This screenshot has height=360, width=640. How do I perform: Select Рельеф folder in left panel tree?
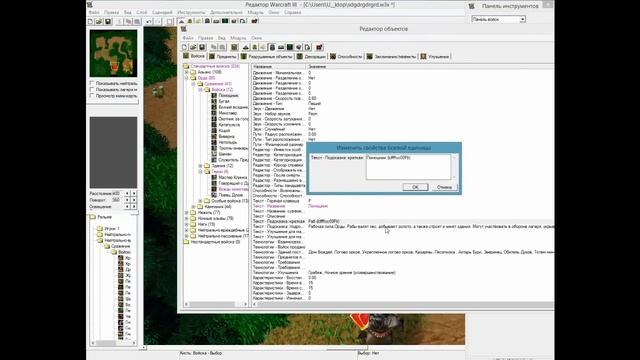click(x=104, y=217)
